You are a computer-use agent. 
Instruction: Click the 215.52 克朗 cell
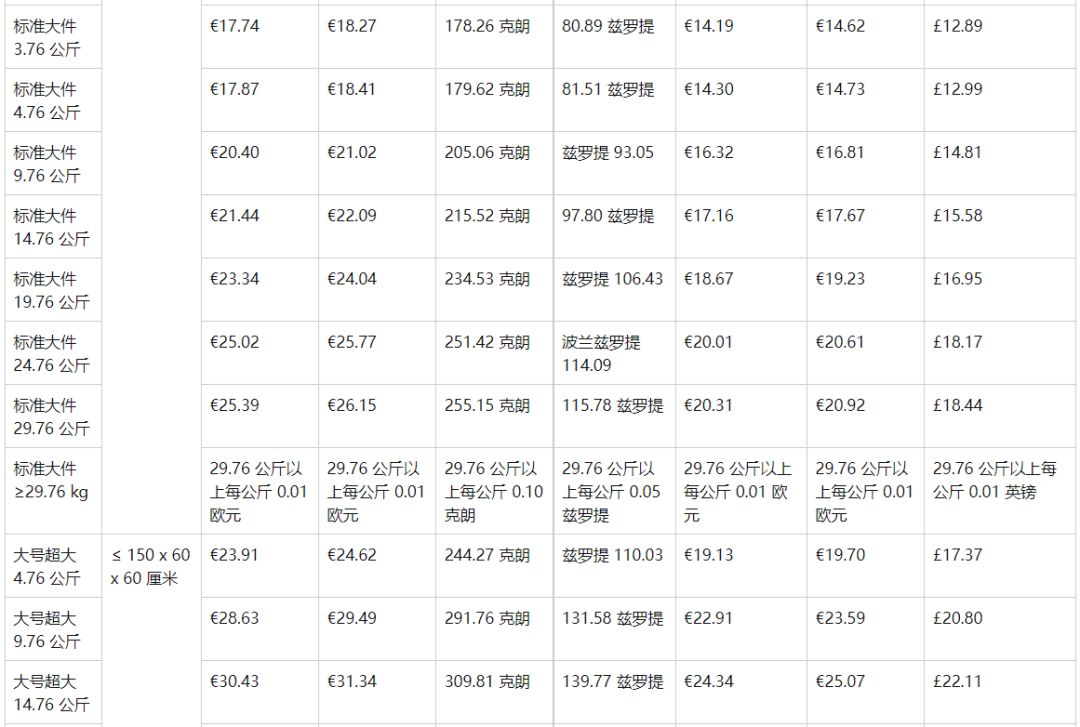pos(487,216)
